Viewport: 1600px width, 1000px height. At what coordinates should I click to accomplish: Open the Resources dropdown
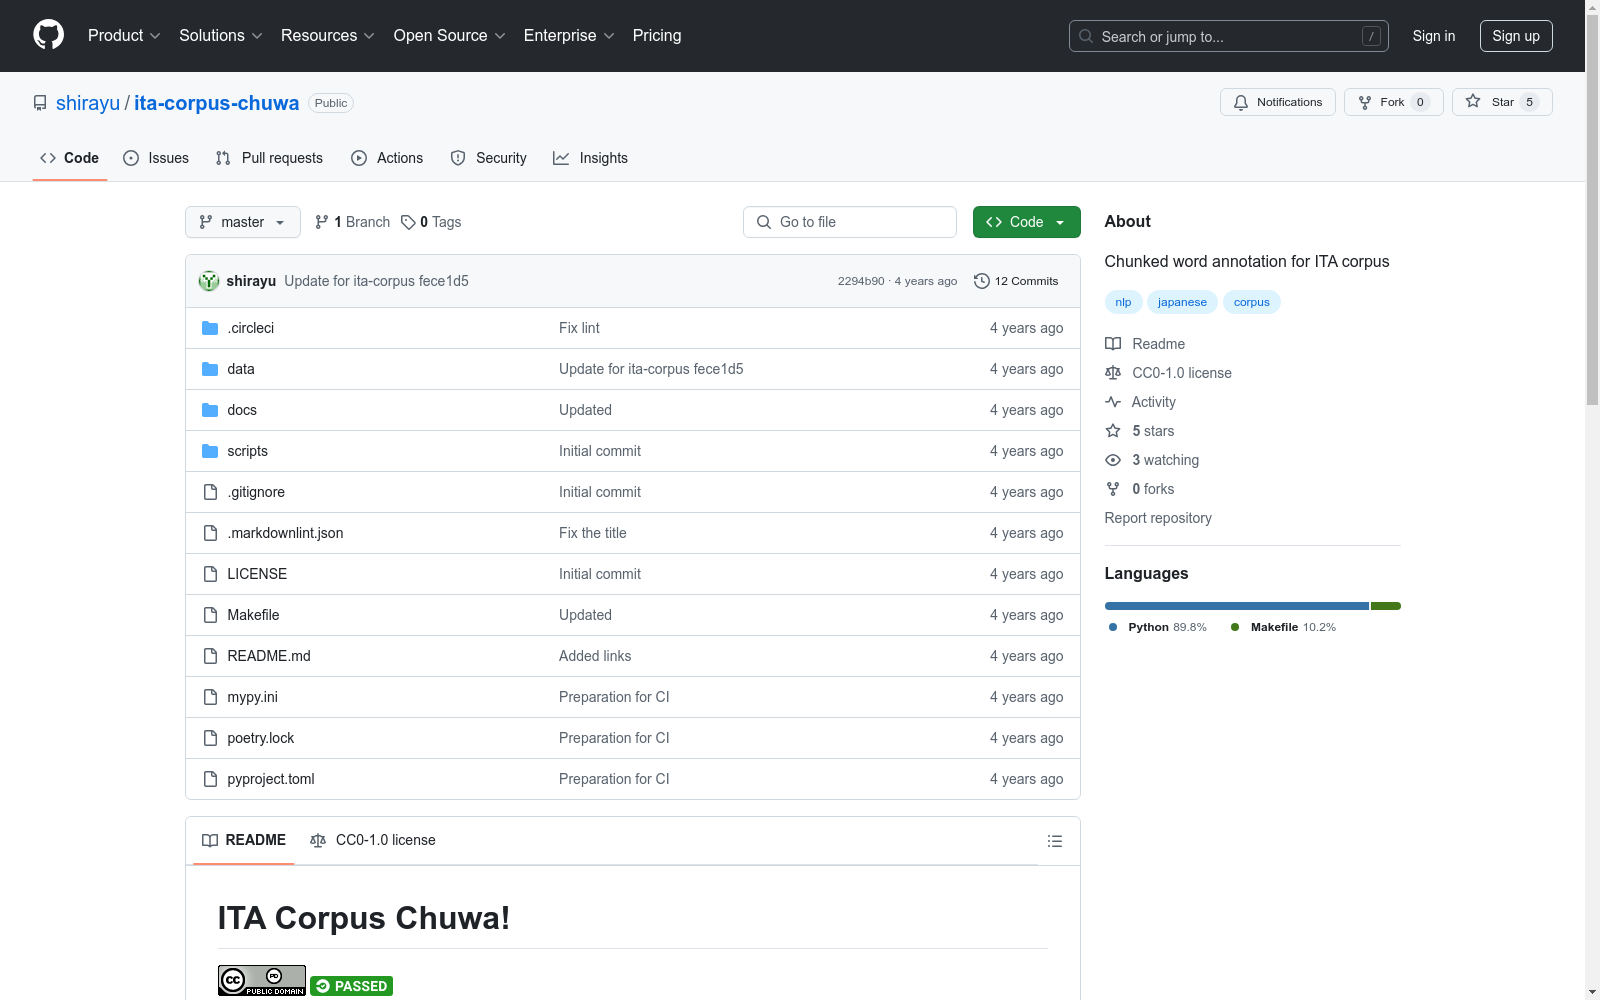[328, 36]
